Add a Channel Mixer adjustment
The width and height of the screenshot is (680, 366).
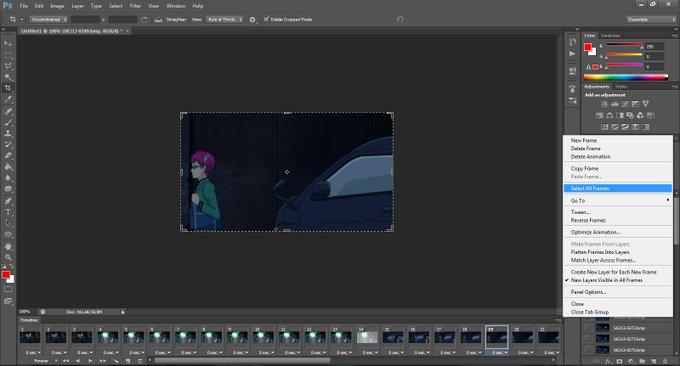[640, 115]
